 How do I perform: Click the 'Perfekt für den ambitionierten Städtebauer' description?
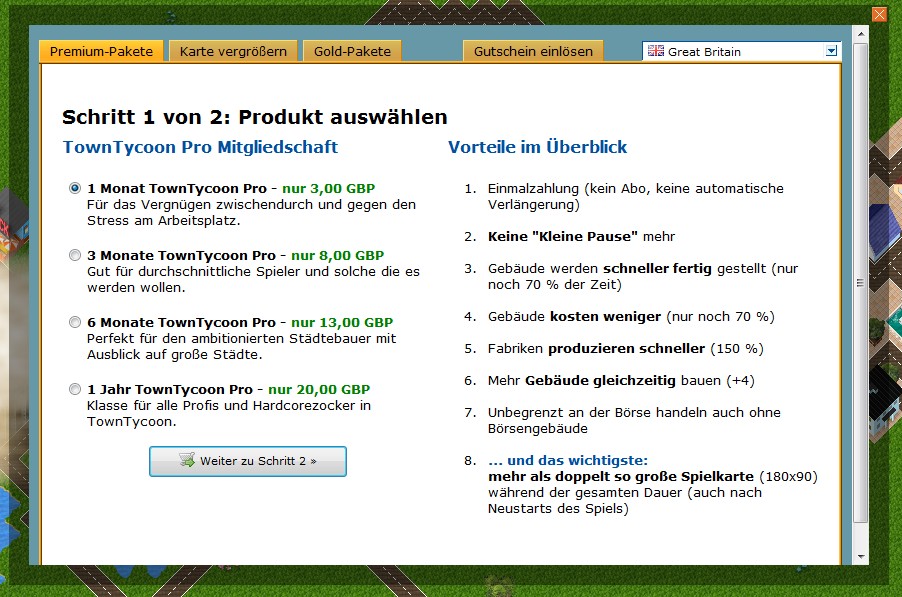pos(242,346)
